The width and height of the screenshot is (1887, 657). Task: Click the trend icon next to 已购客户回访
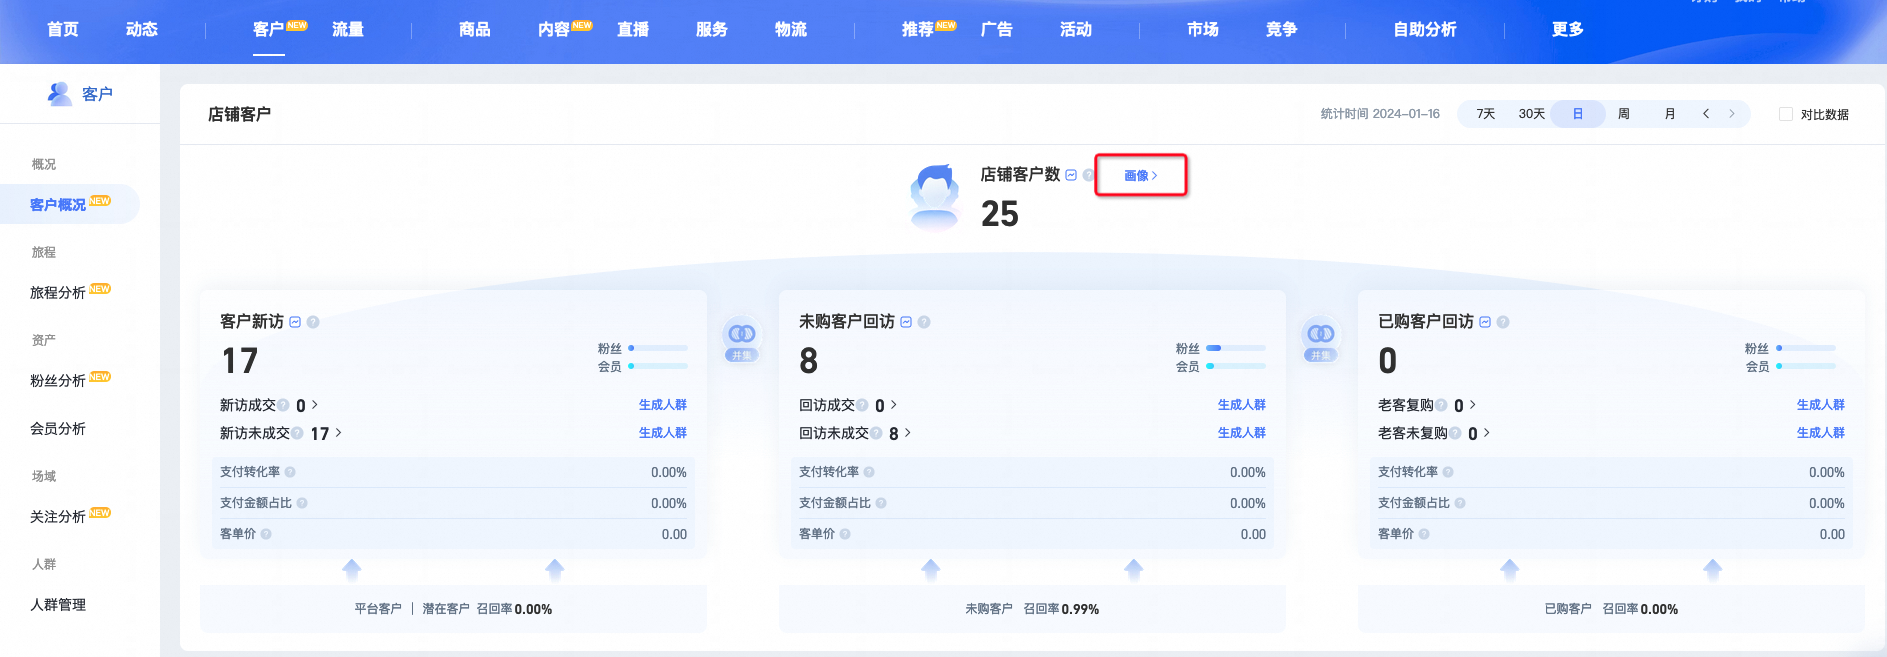coord(1485,322)
